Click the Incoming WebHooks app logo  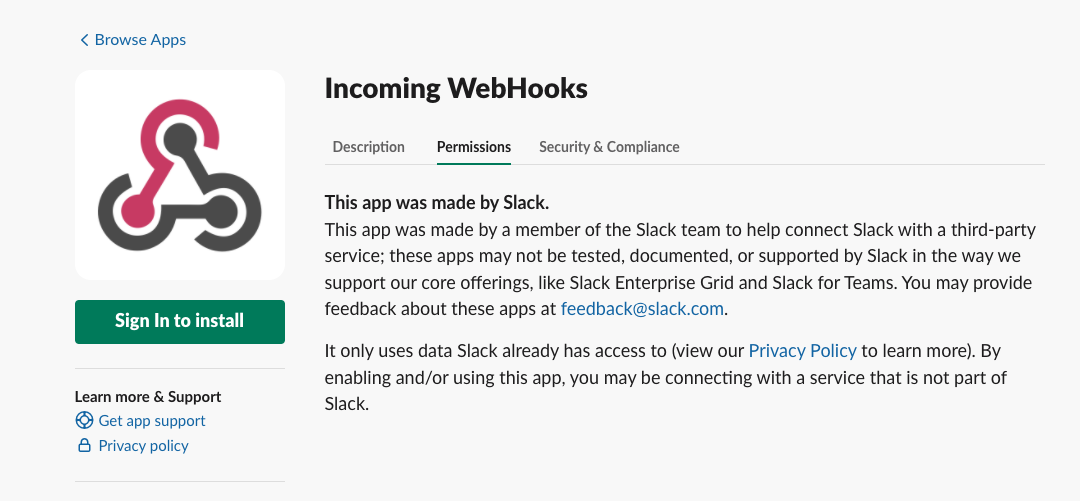point(180,175)
